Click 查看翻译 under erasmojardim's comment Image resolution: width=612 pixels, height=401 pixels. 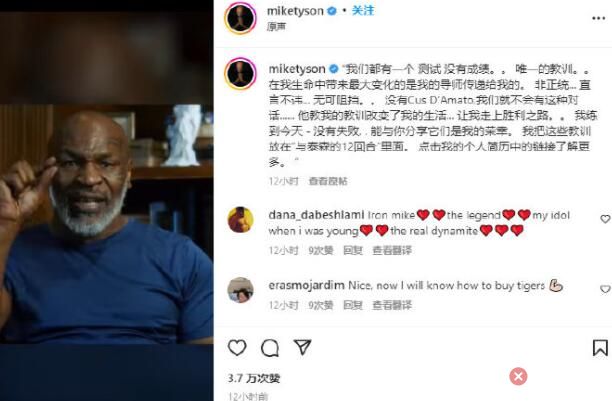[x=392, y=305]
